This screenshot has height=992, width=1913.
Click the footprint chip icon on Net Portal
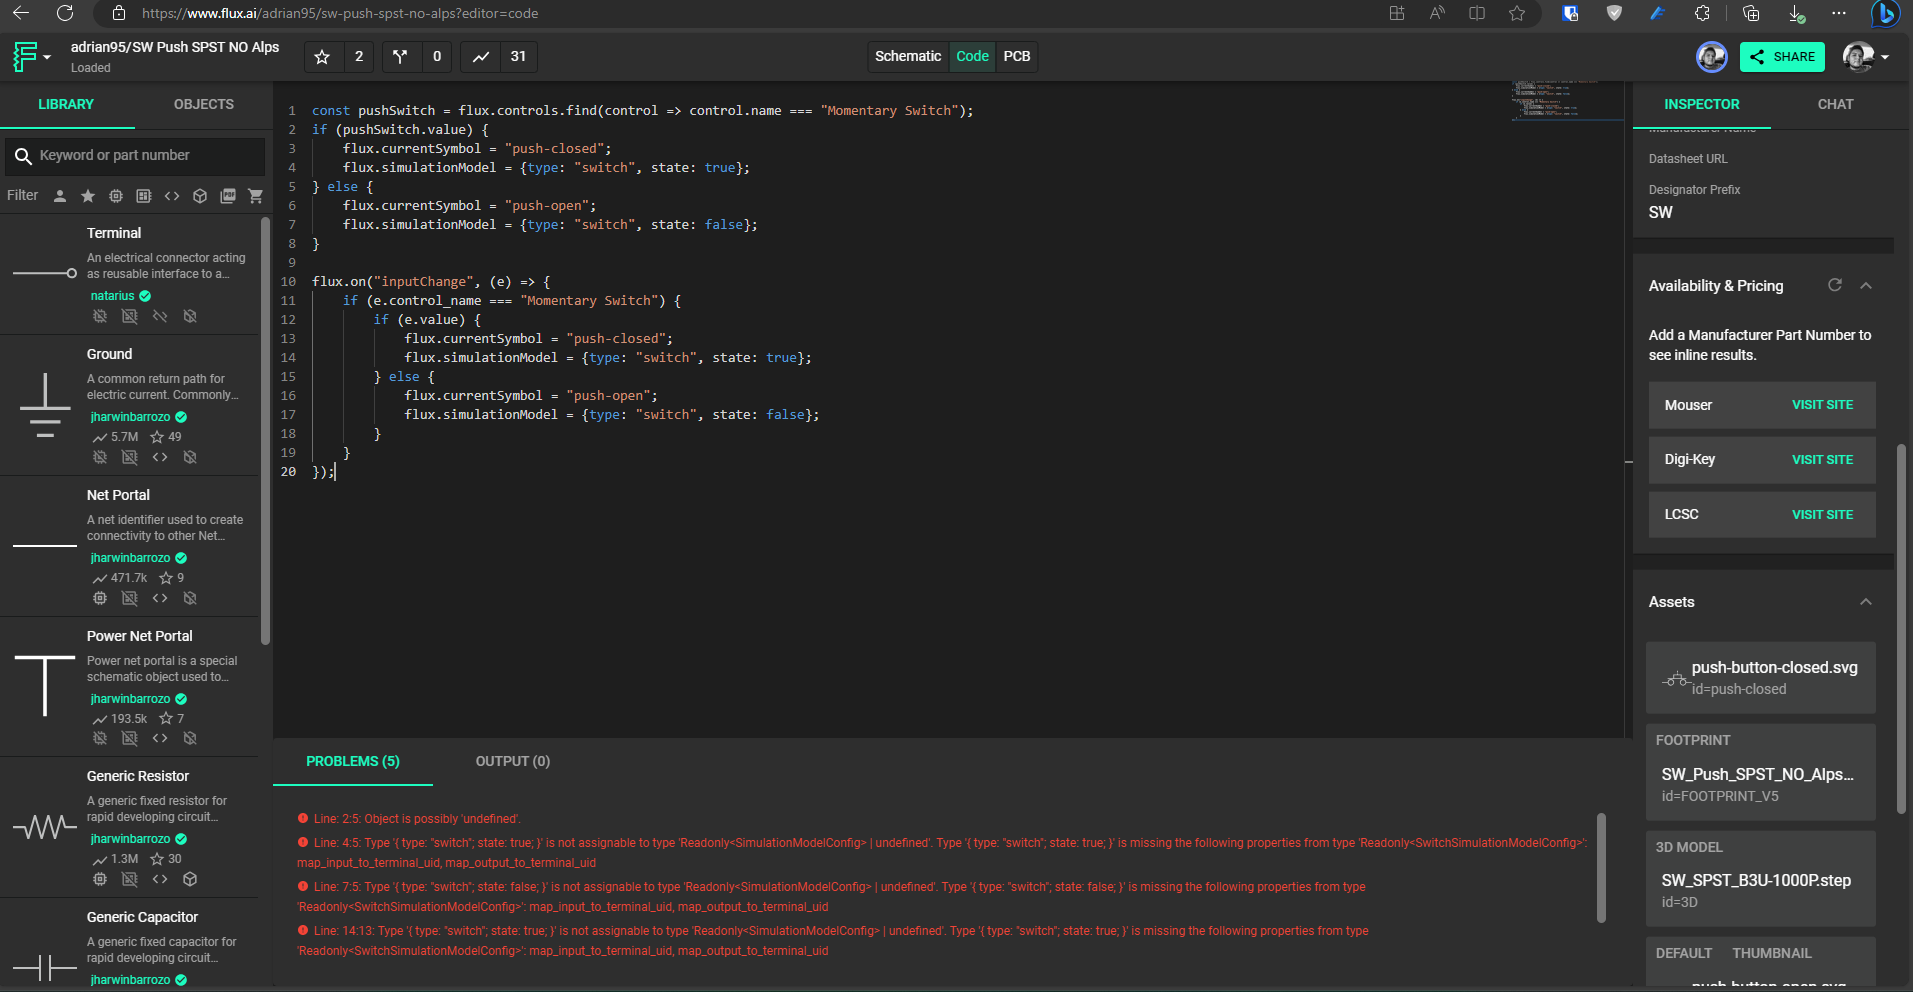(100, 598)
